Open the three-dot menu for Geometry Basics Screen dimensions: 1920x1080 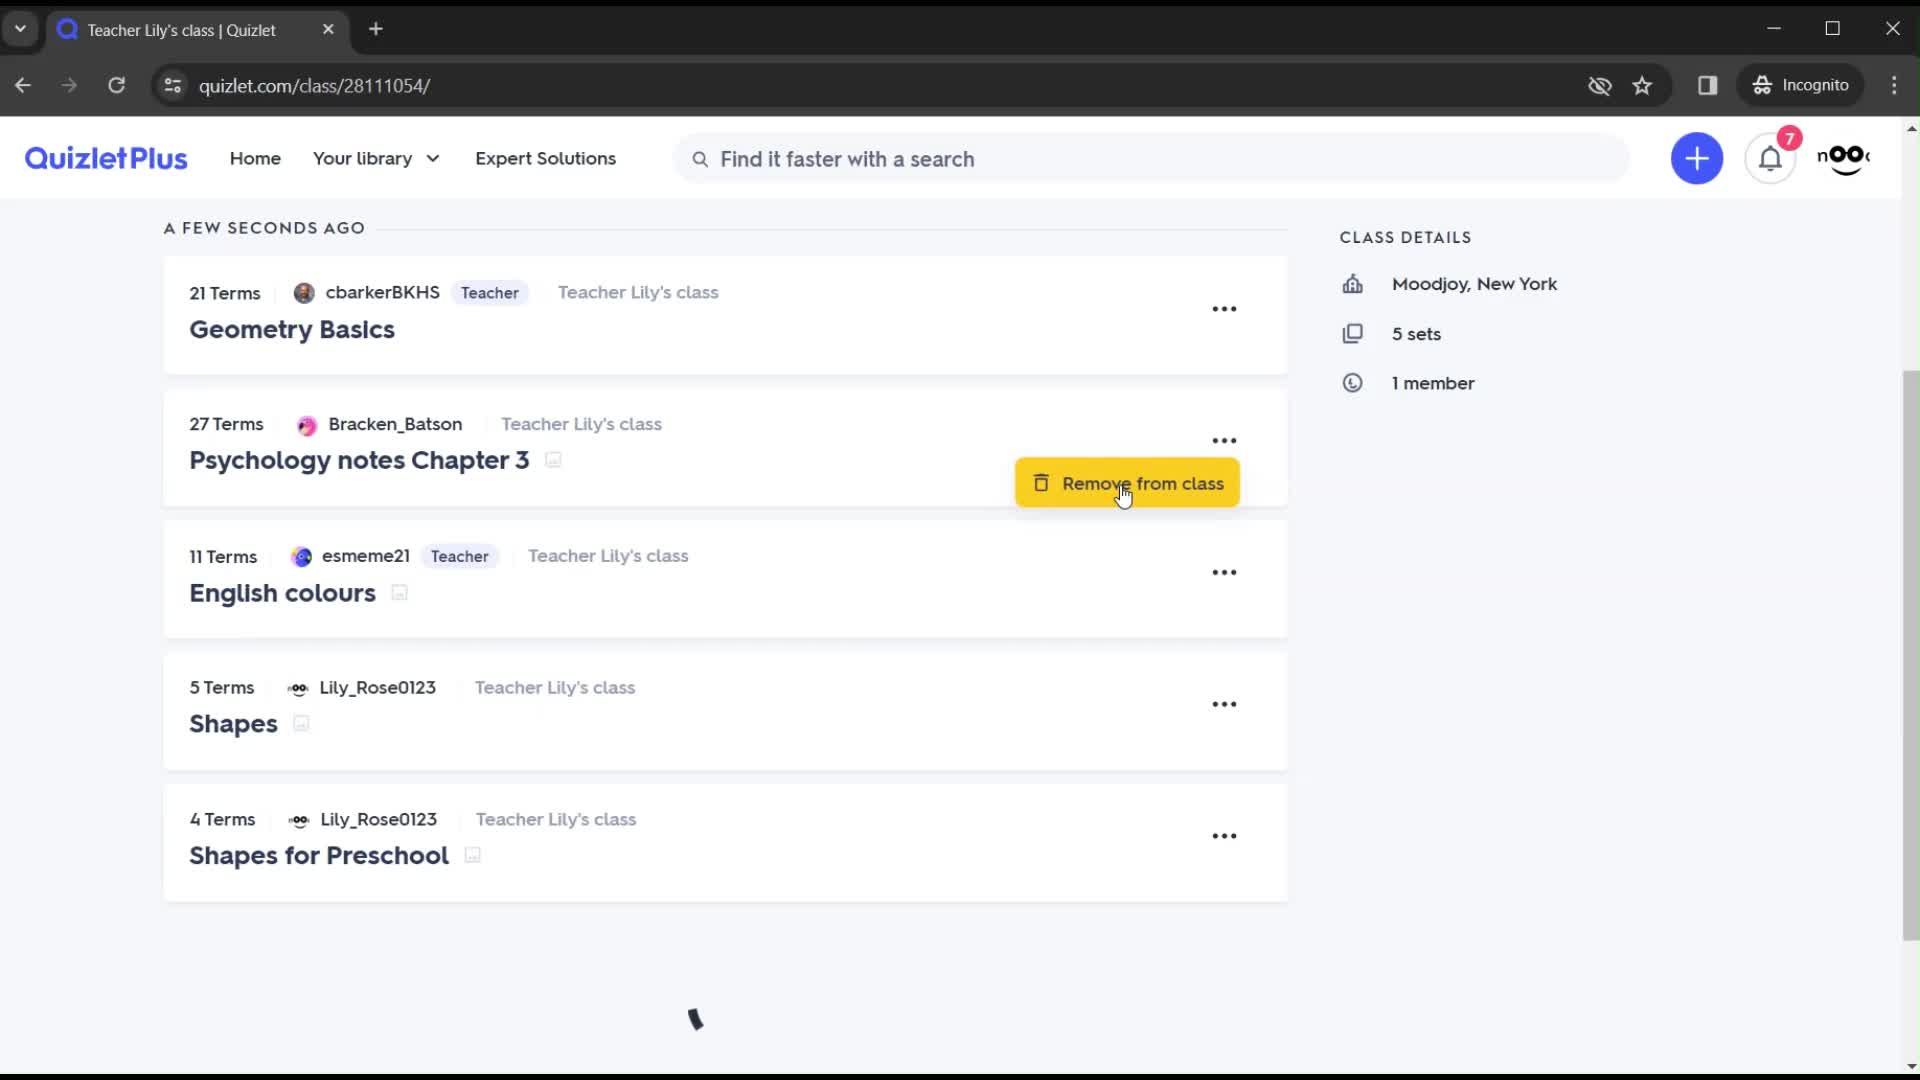point(1224,309)
